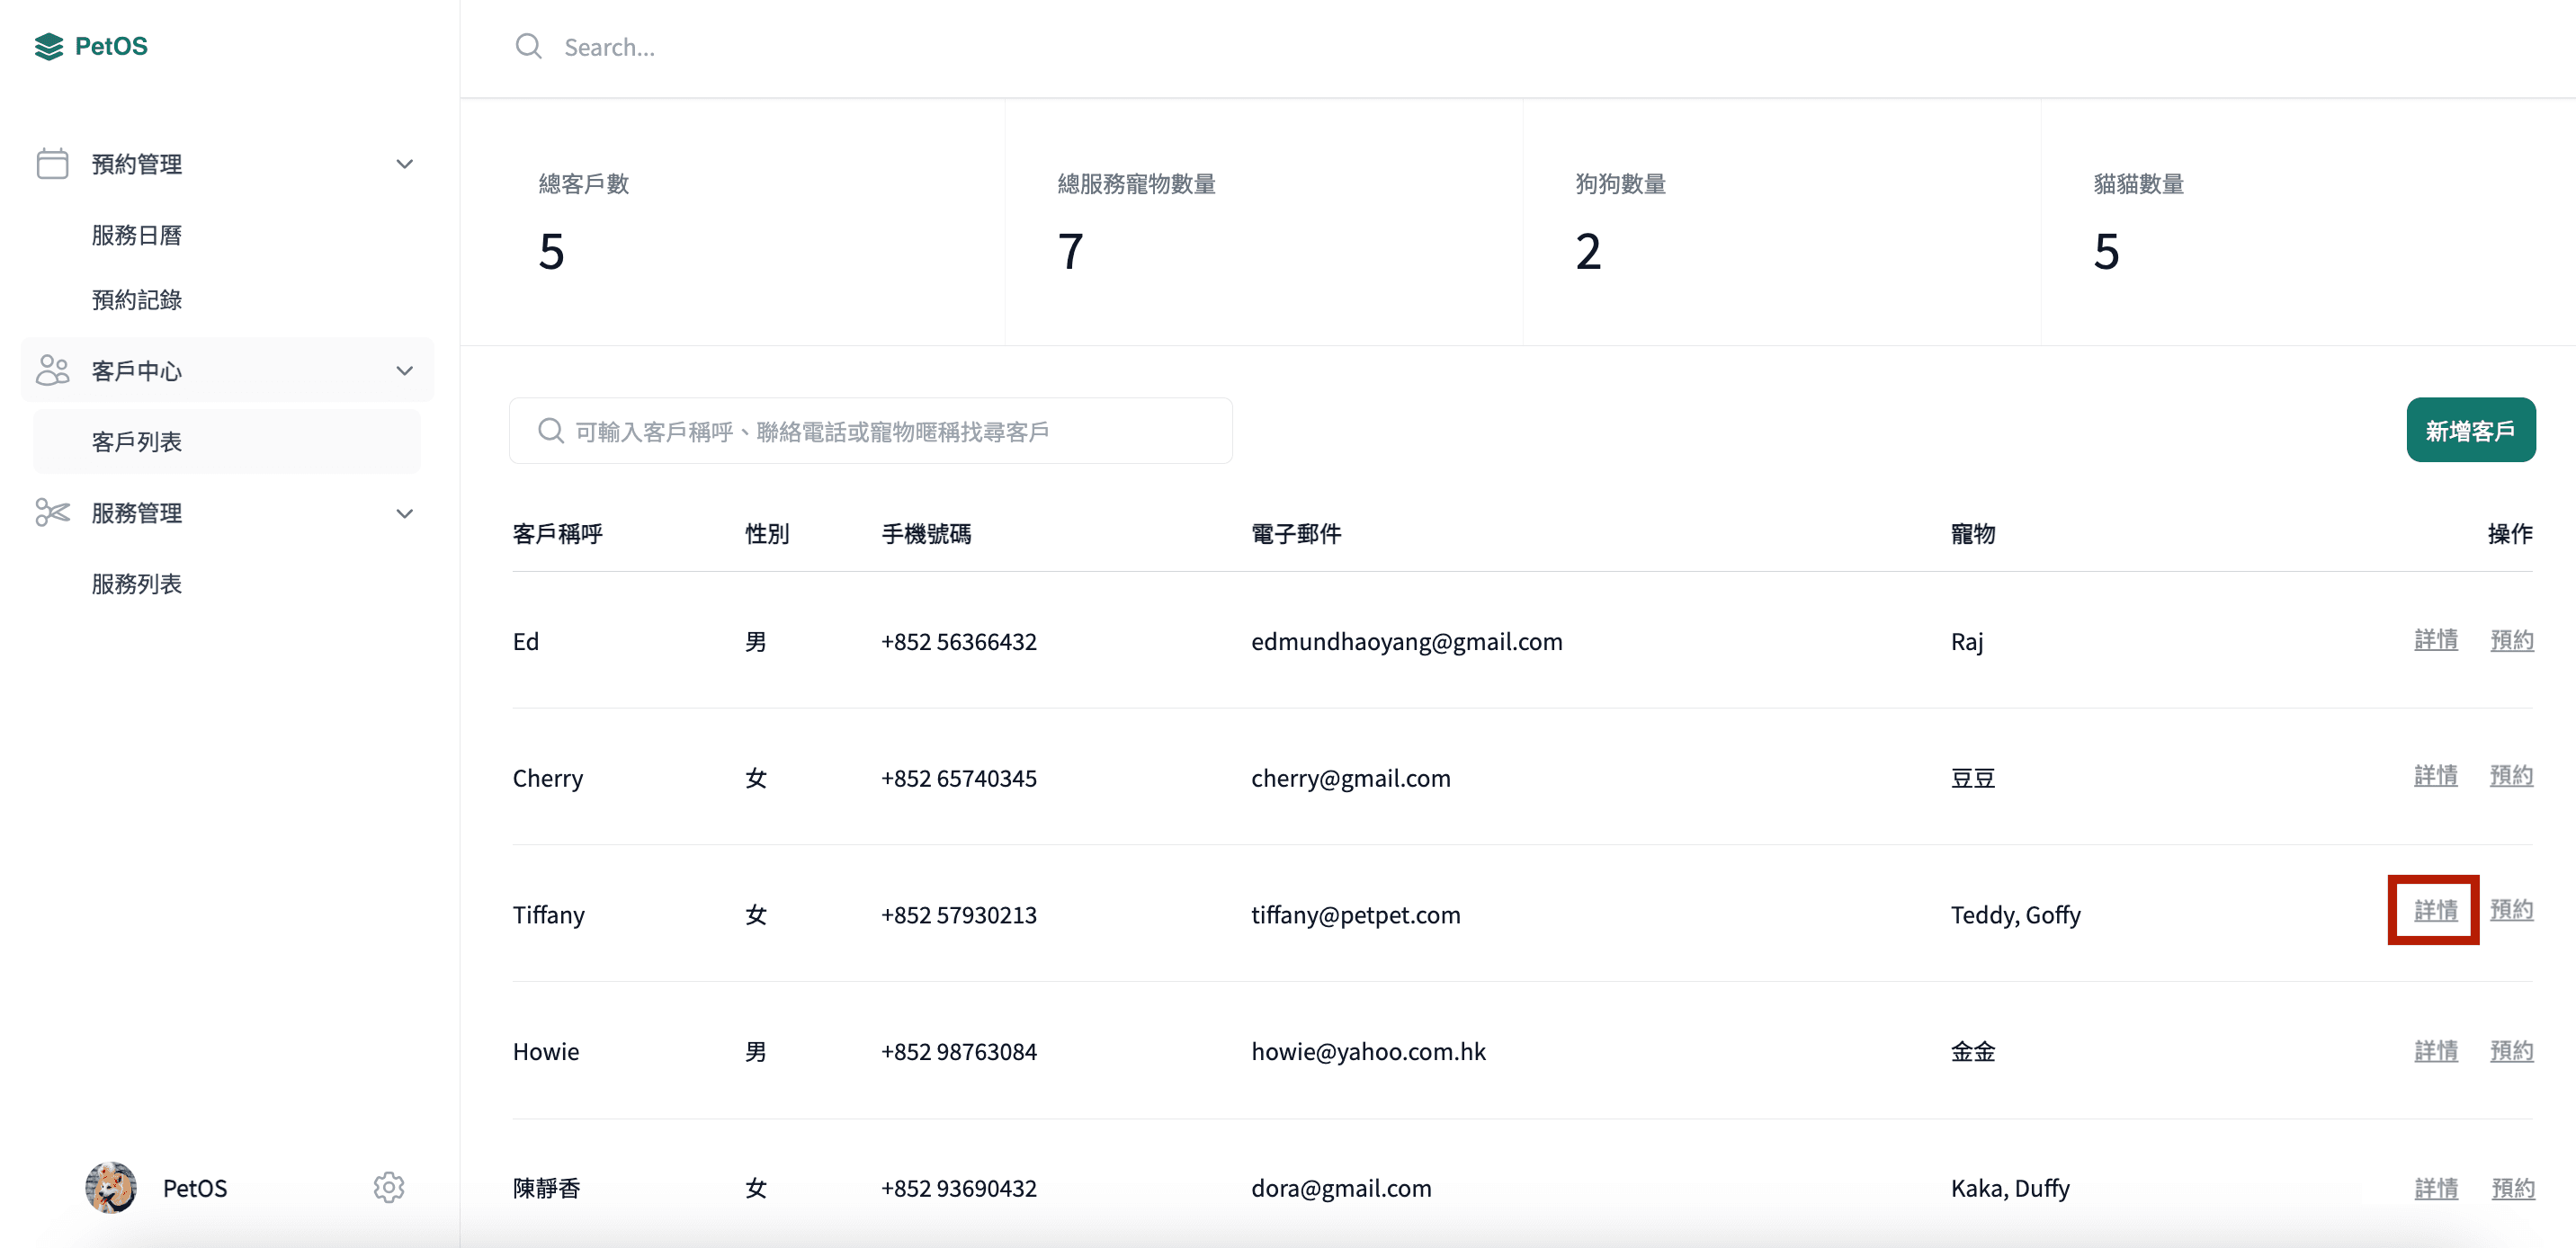2576x1248 pixels.
Task: Open 詳情 for customer Cherry
Action: pos(2435,775)
